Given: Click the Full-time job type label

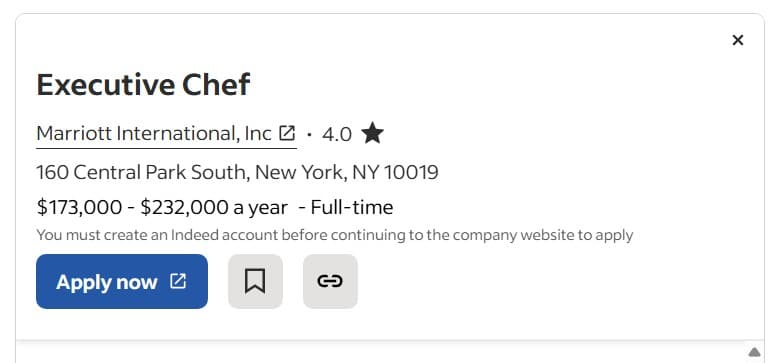Looking at the screenshot, I should (x=352, y=207).
